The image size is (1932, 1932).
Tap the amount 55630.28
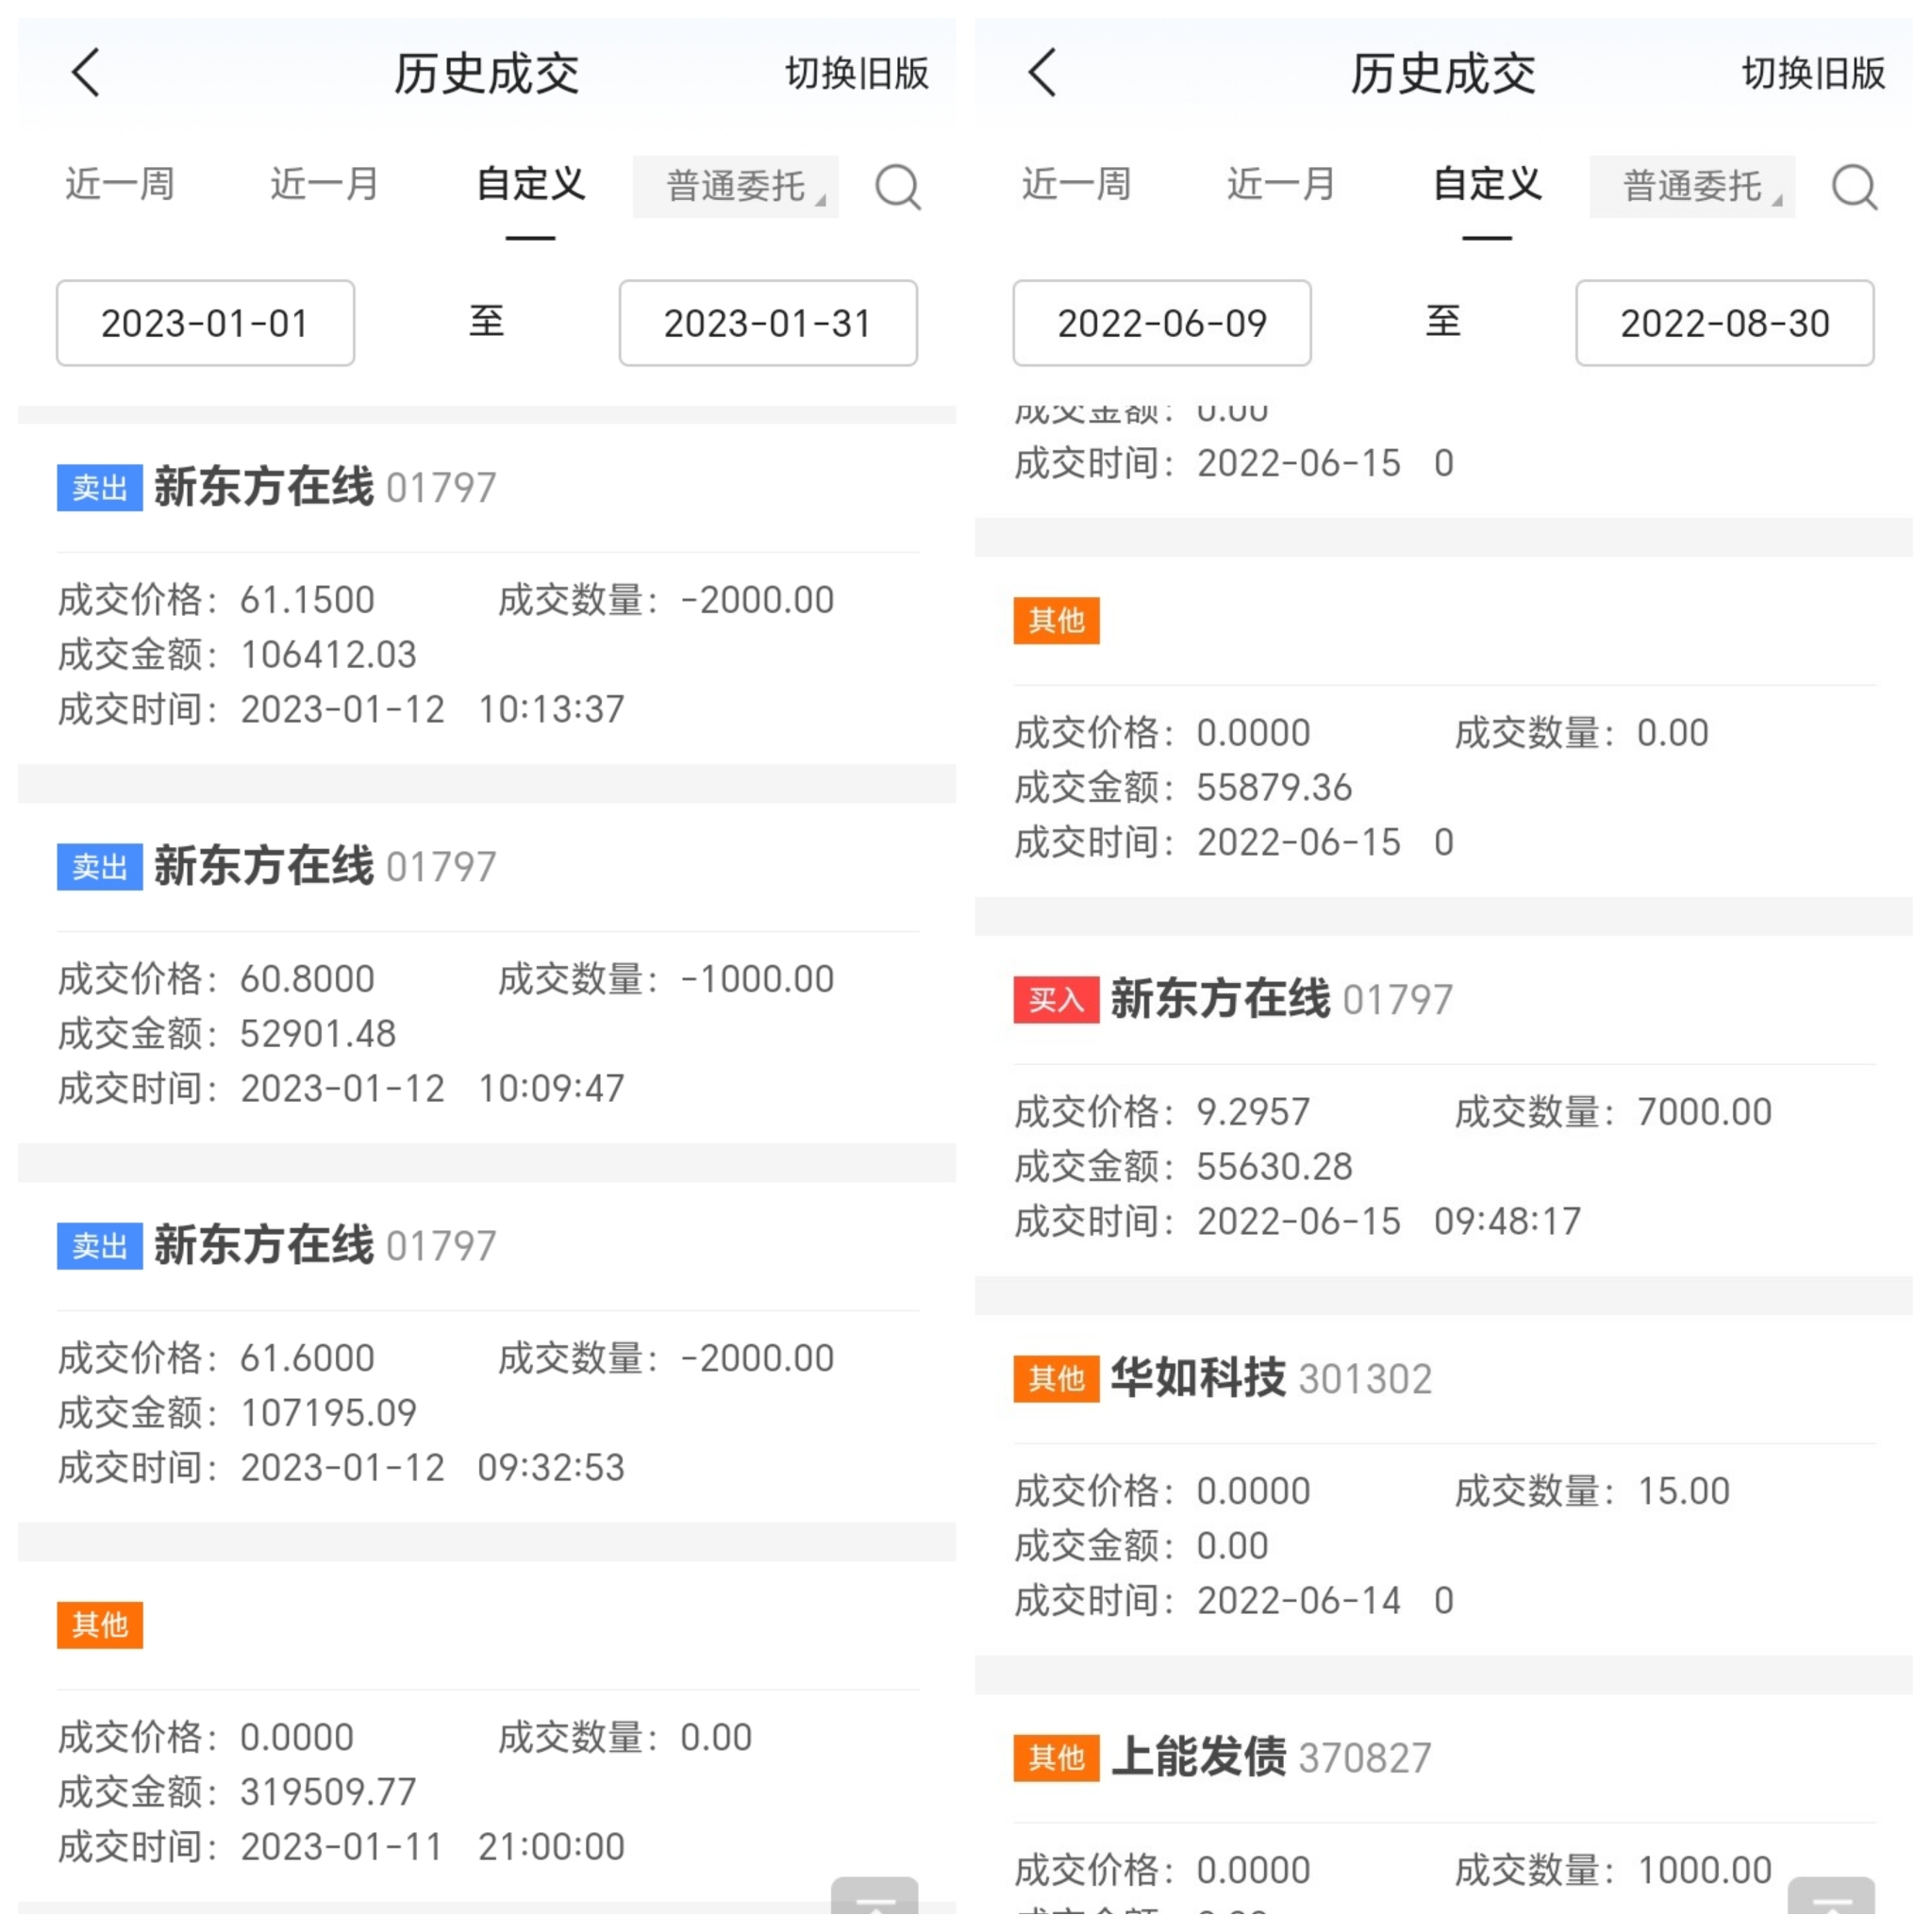coord(1275,1167)
